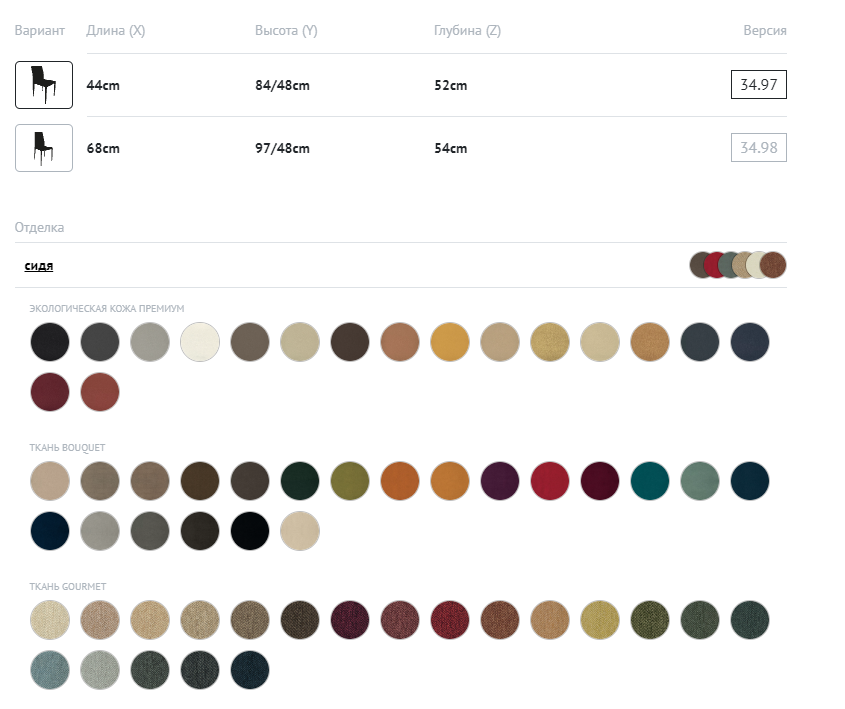
Task: Open the сидя finish section
Action: point(39,266)
